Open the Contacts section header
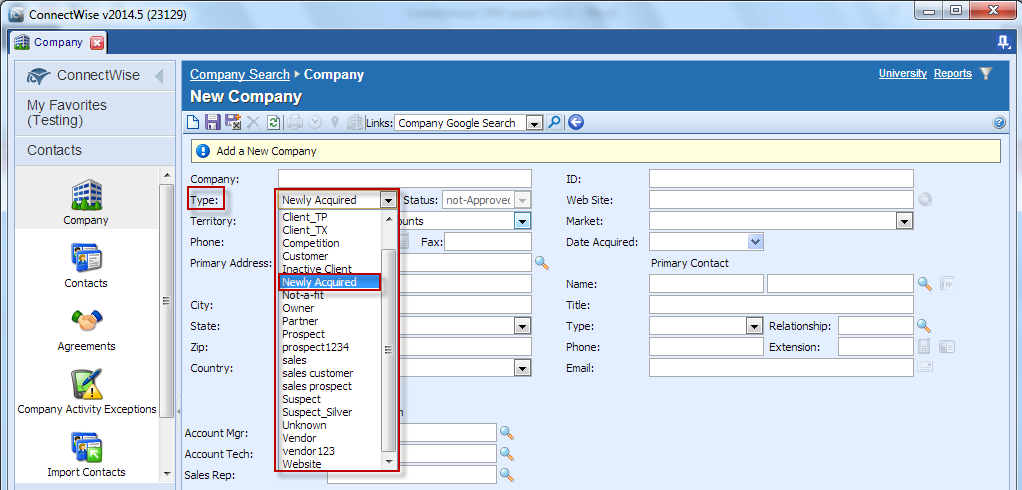The width and height of the screenshot is (1022, 490). point(95,151)
